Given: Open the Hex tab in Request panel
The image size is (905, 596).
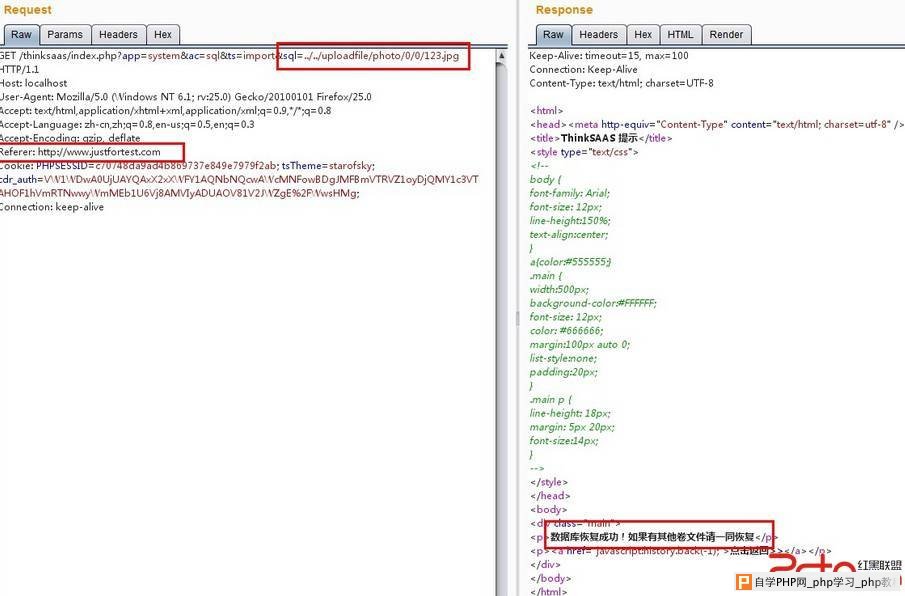Looking at the screenshot, I should click(x=163, y=35).
